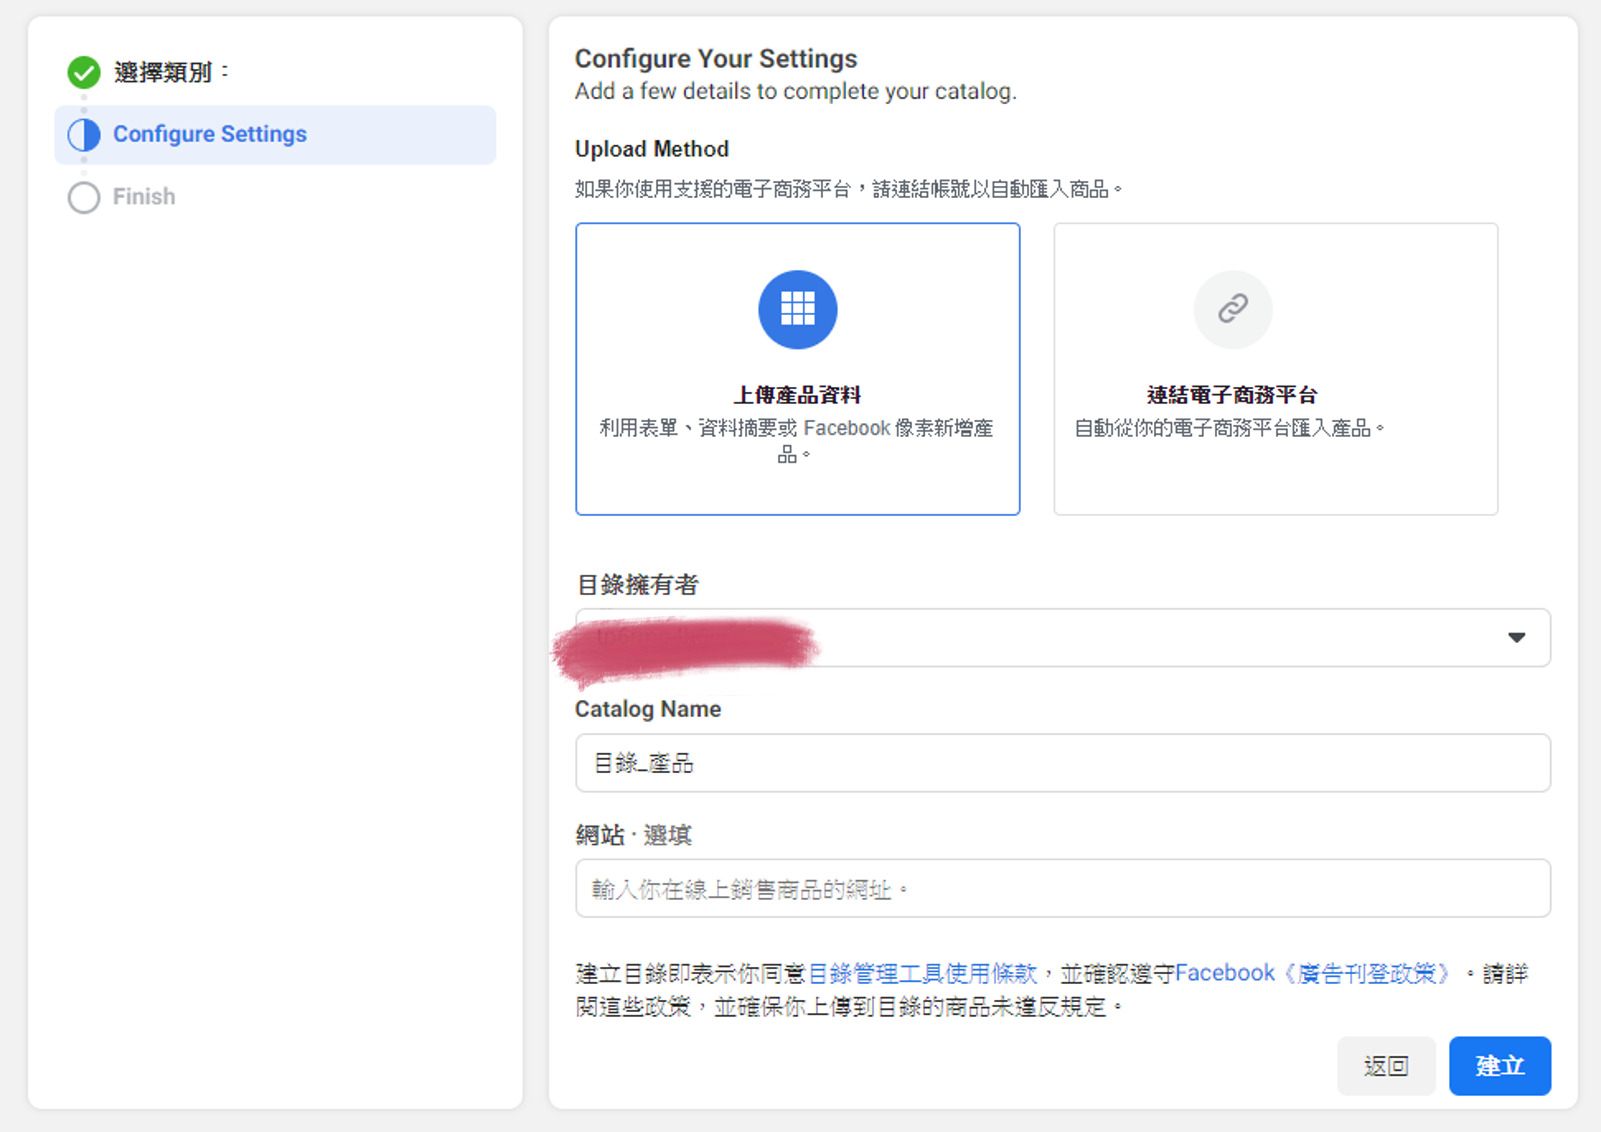Image resolution: width=1601 pixels, height=1132 pixels.
Task: Click the 網站 website URL input
Action: (x=1062, y=889)
